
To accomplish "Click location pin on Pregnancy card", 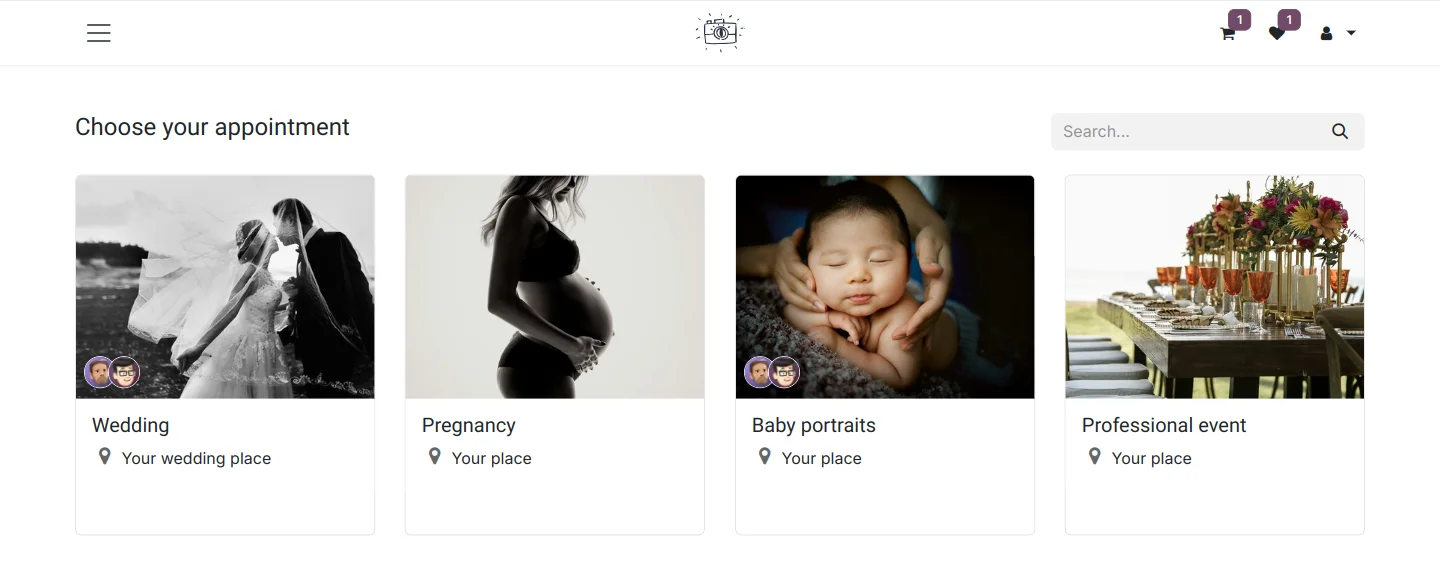I will pos(434,457).
